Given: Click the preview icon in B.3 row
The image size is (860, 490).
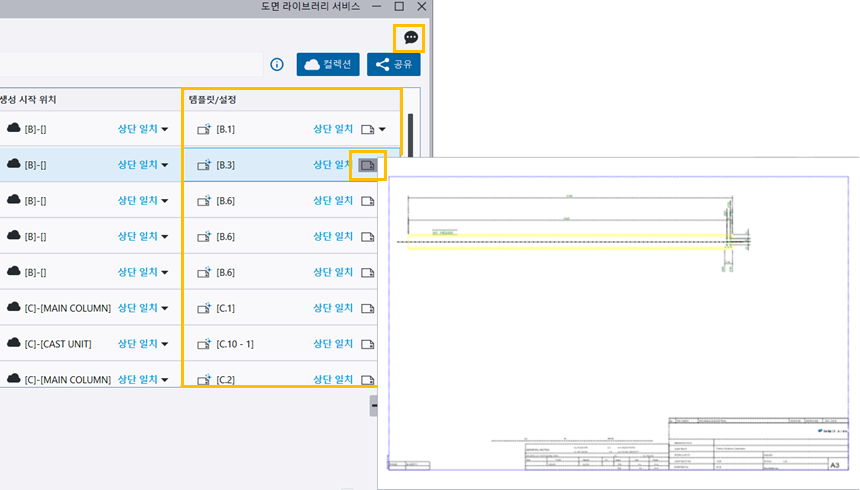Looking at the screenshot, I should point(368,165).
